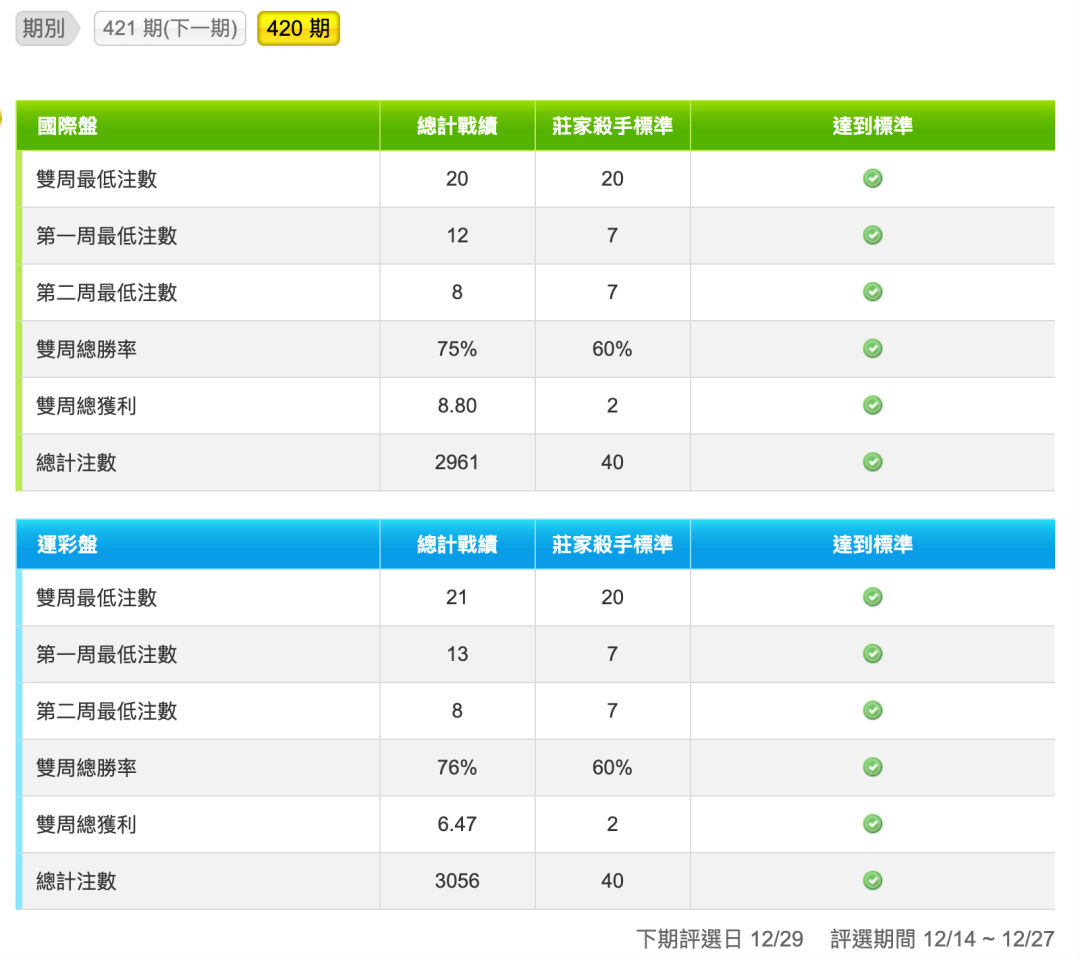Click 國際盤 第一周最低注數 green check icon
Viewport: 1080px width, 960px height.
pyautogui.click(x=872, y=235)
